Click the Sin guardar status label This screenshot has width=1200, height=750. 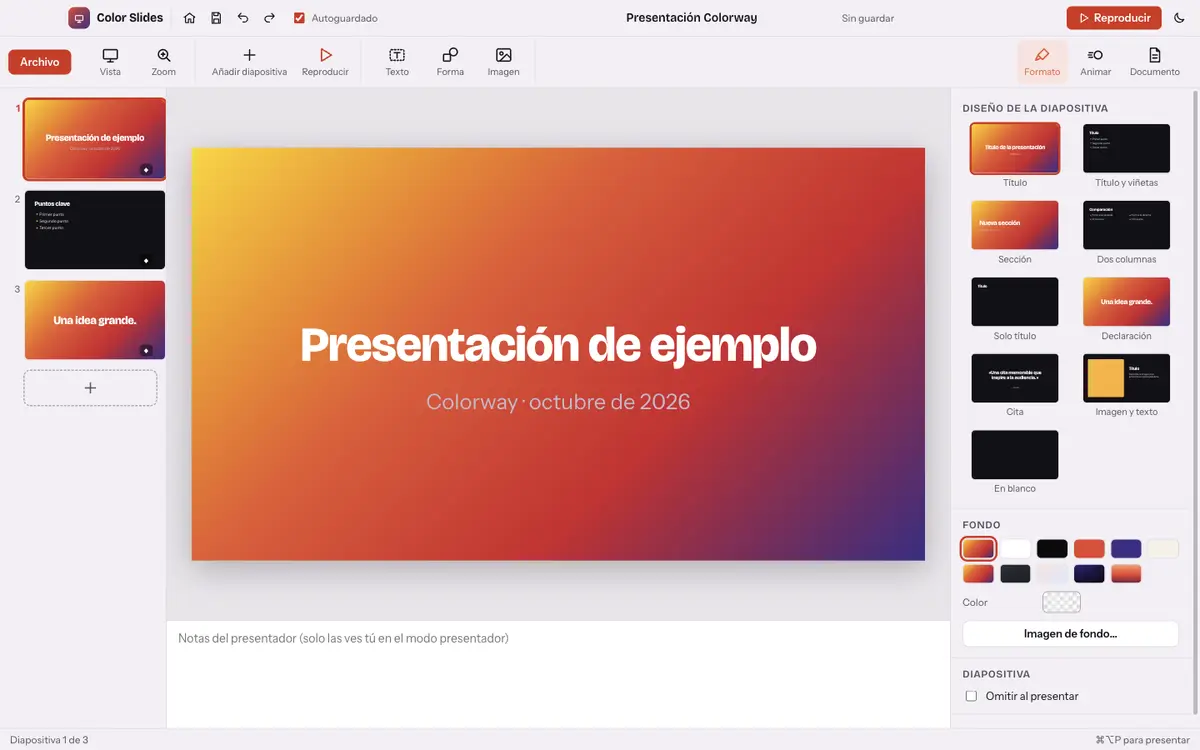868,18
